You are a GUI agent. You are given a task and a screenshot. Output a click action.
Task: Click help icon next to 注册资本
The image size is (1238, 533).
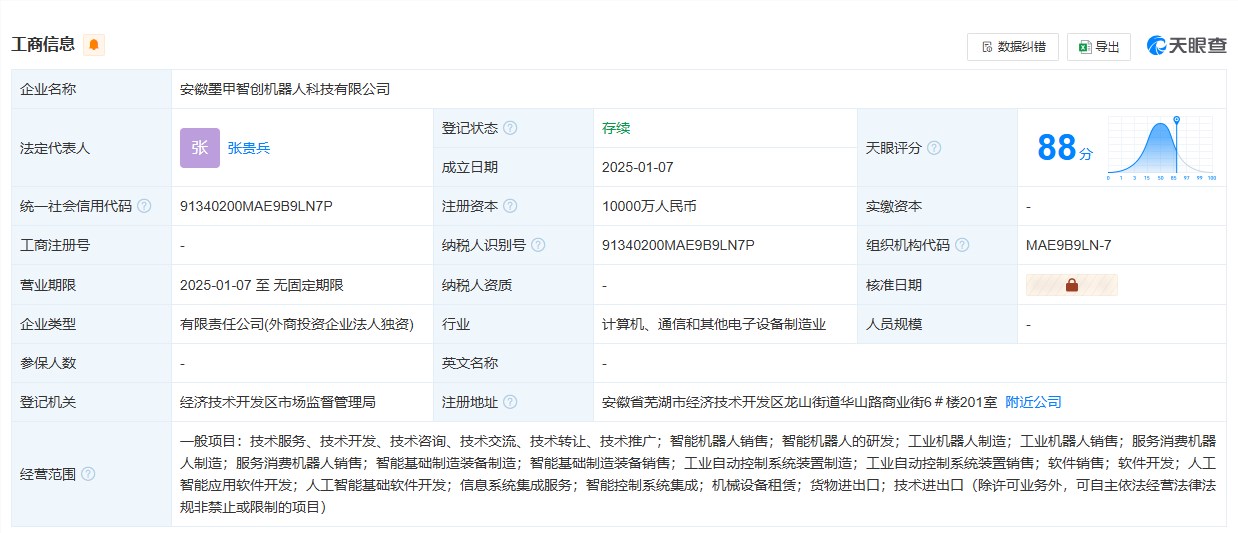[510, 206]
